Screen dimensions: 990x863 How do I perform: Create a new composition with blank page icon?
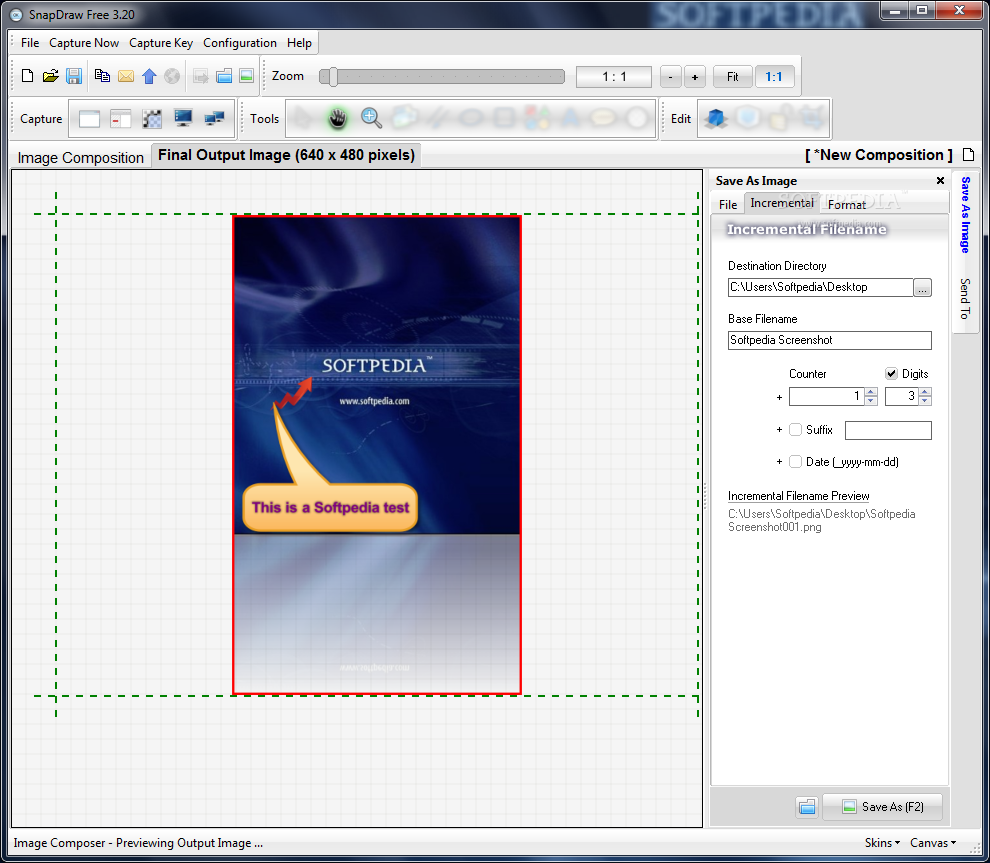(x=27, y=76)
